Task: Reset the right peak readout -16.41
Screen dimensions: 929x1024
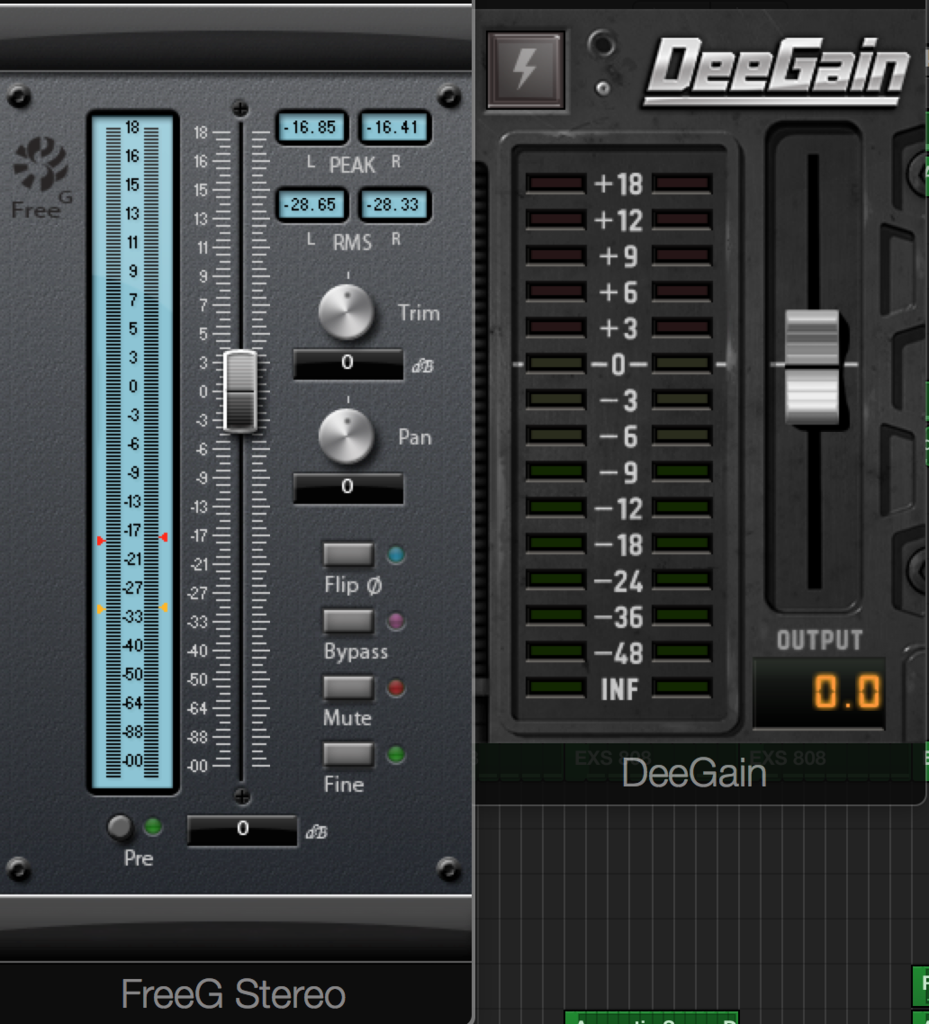Action: click(x=394, y=127)
